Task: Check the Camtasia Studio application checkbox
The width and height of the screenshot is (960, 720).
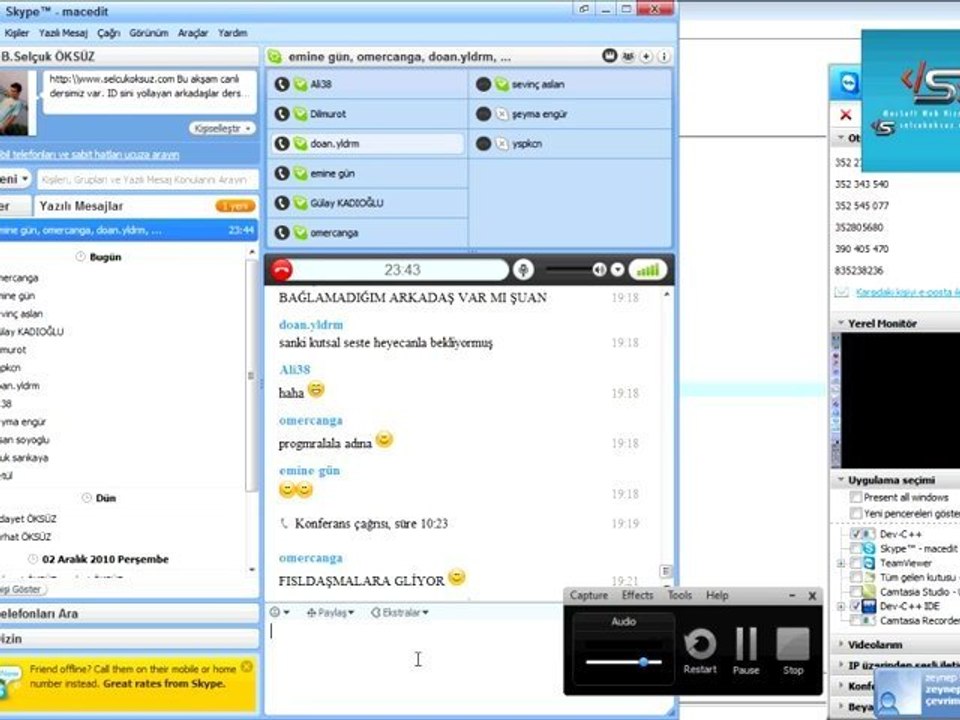Action: click(856, 591)
